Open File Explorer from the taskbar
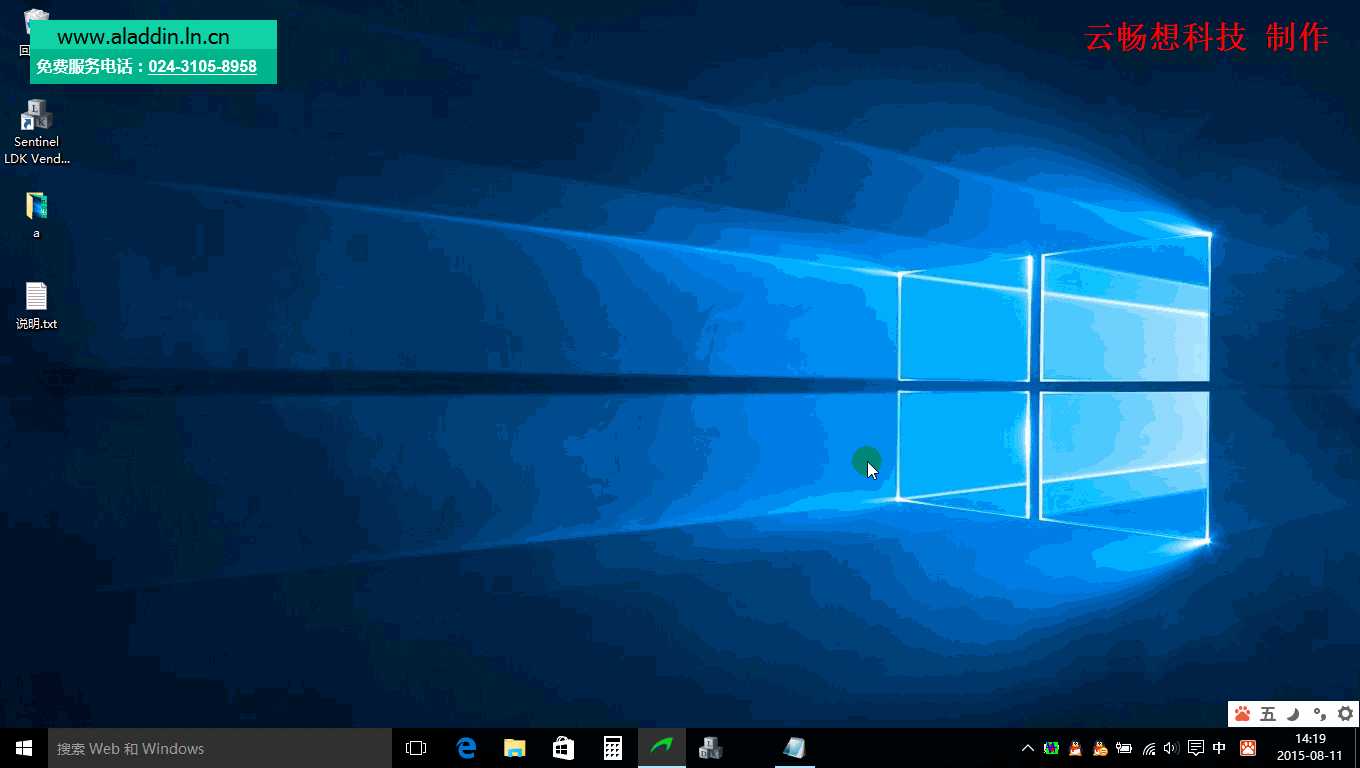This screenshot has width=1360, height=768. (x=515, y=748)
